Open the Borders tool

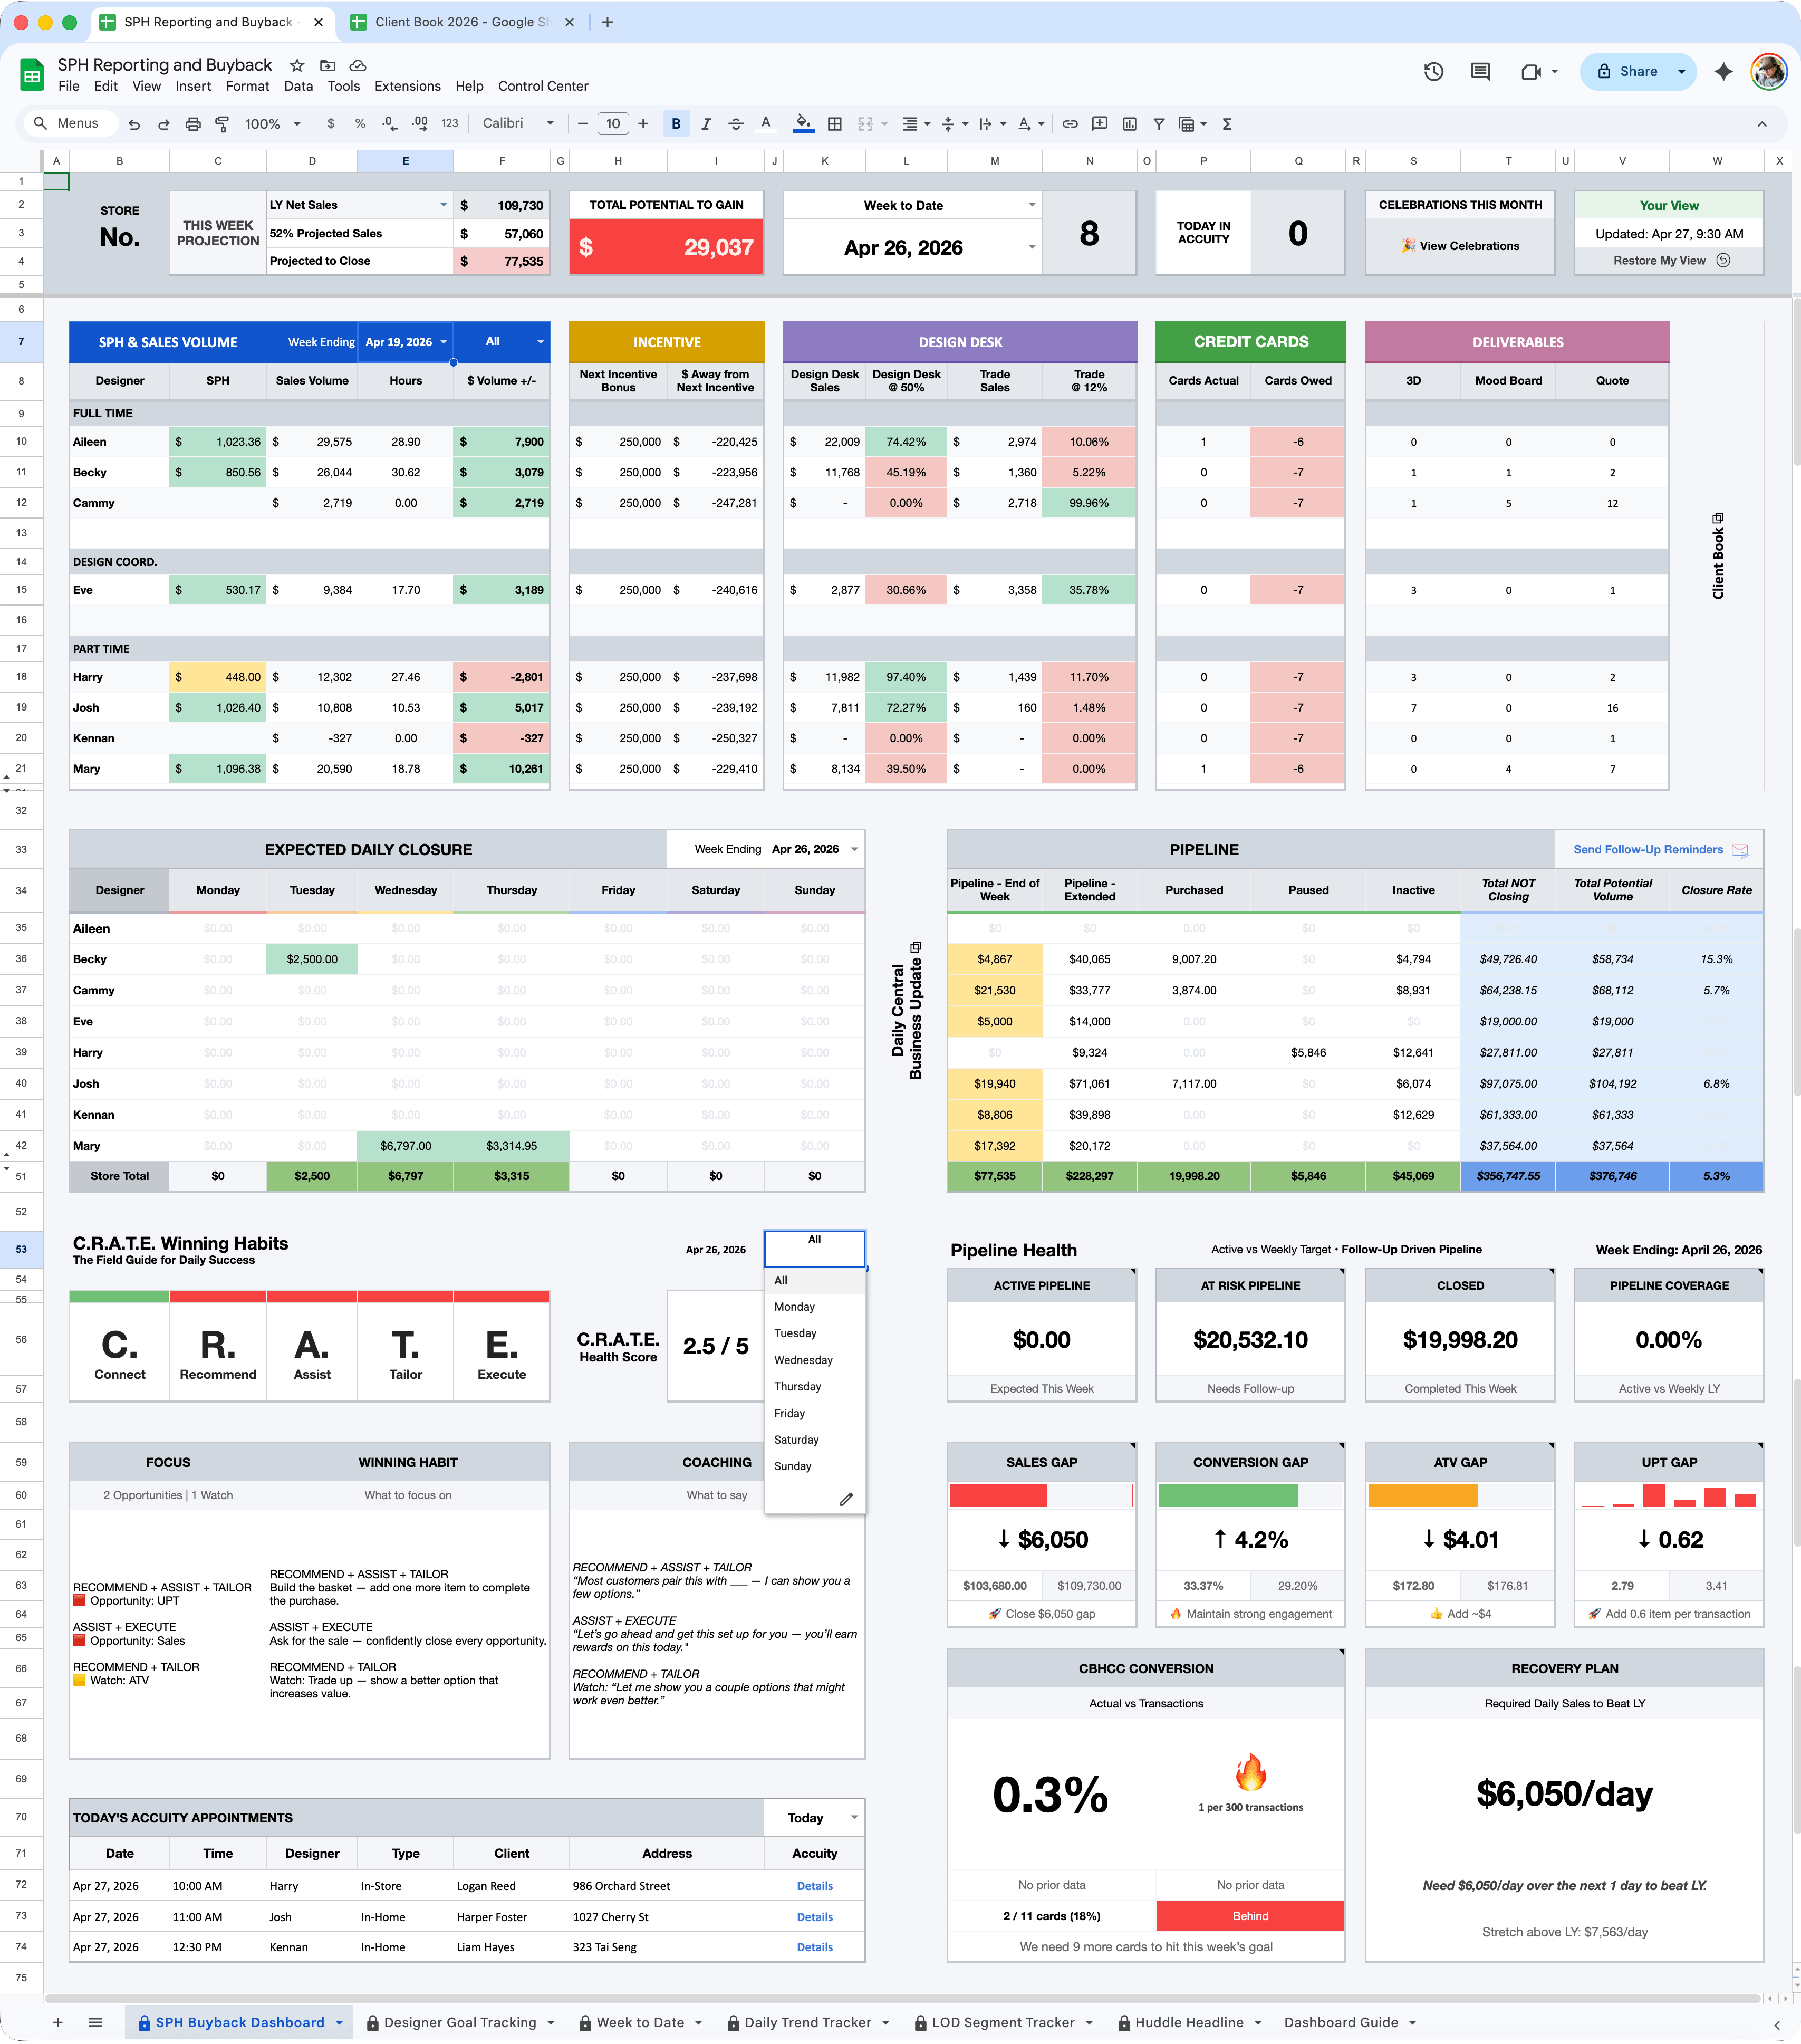[x=835, y=124]
